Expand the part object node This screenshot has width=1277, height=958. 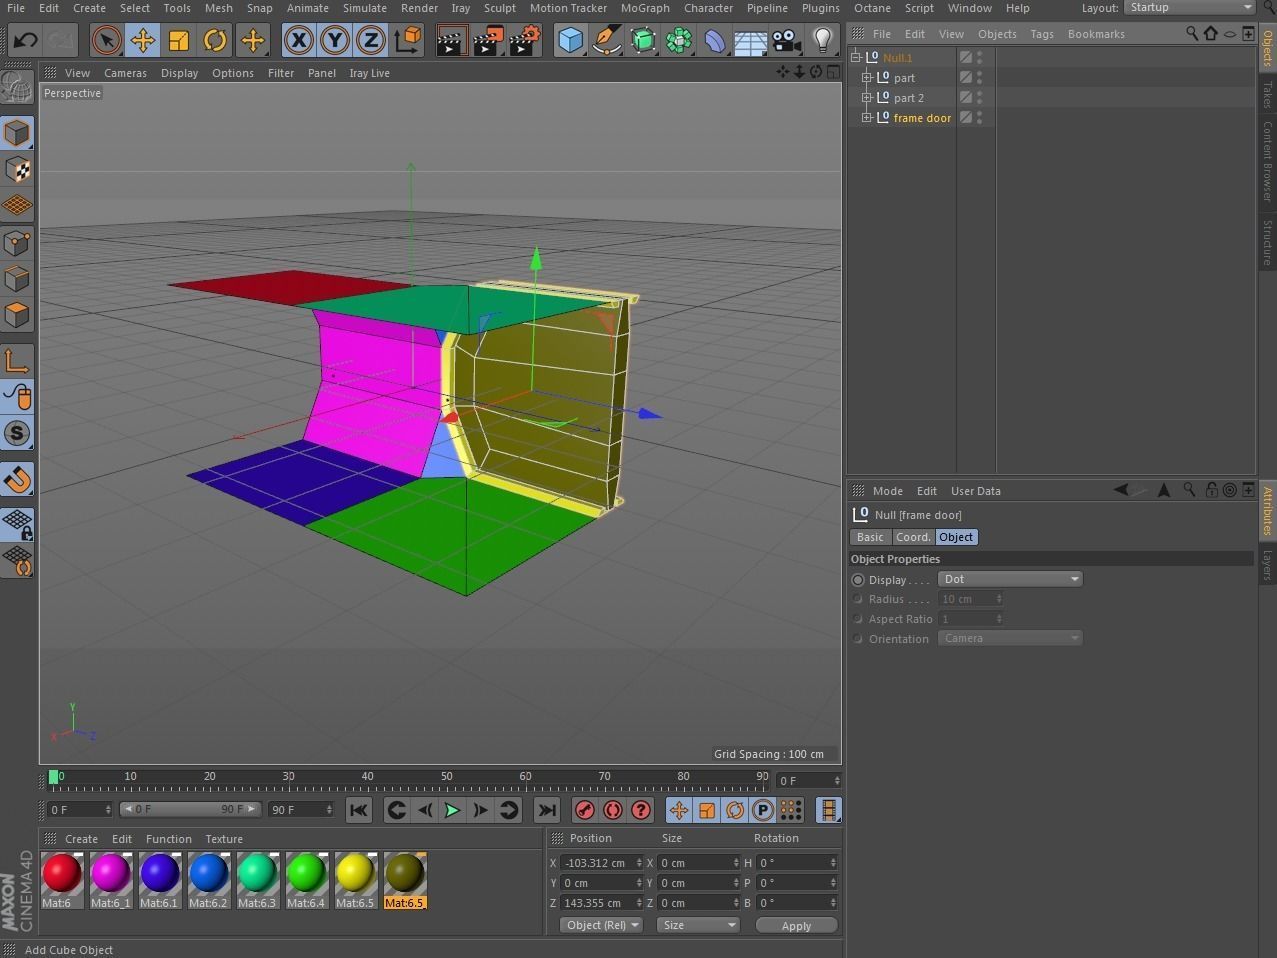coord(867,78)
